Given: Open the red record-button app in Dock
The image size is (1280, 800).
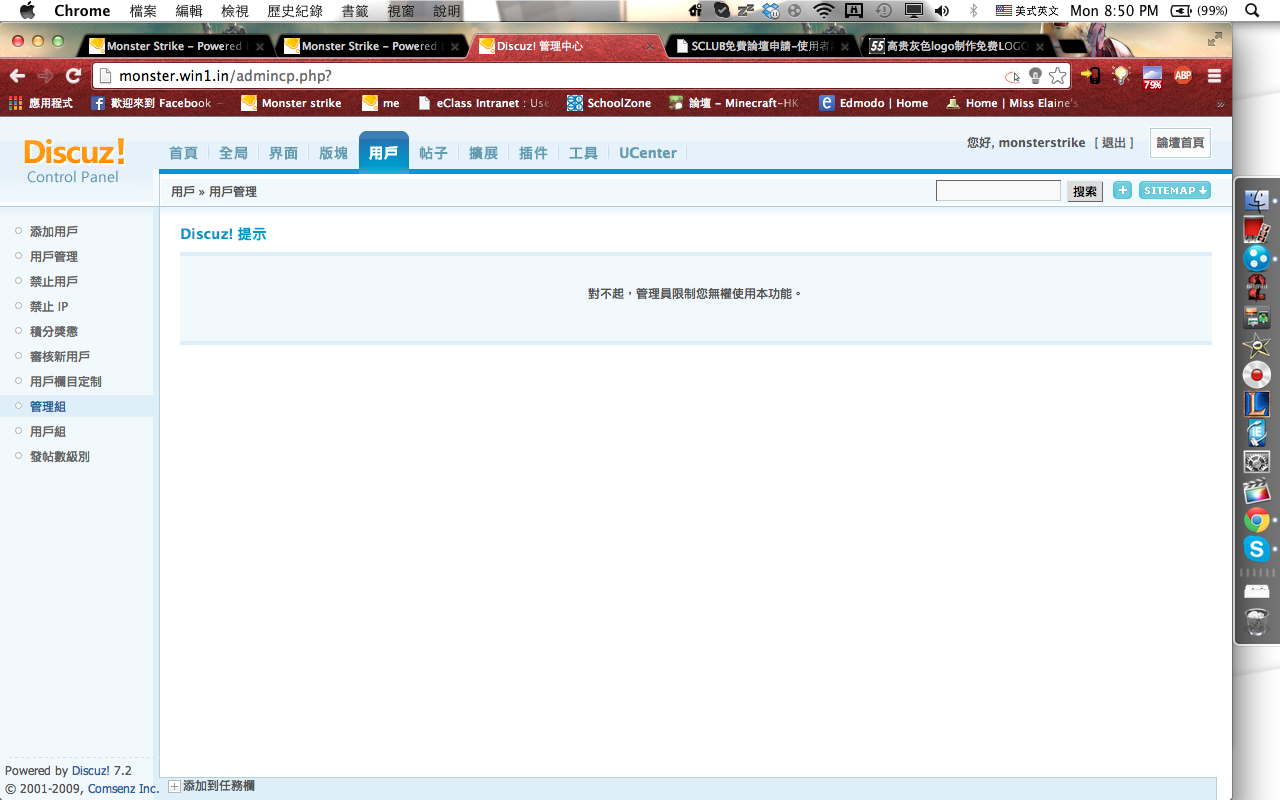Looking at the screenshot, I should (x=1257, y=375).
